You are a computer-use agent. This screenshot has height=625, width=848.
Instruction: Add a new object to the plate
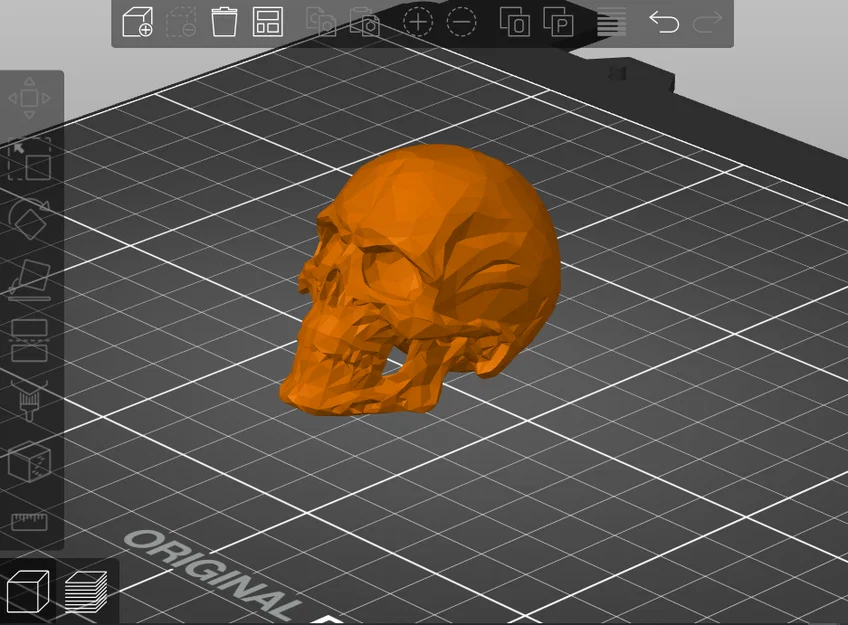[x=139, y=22]
